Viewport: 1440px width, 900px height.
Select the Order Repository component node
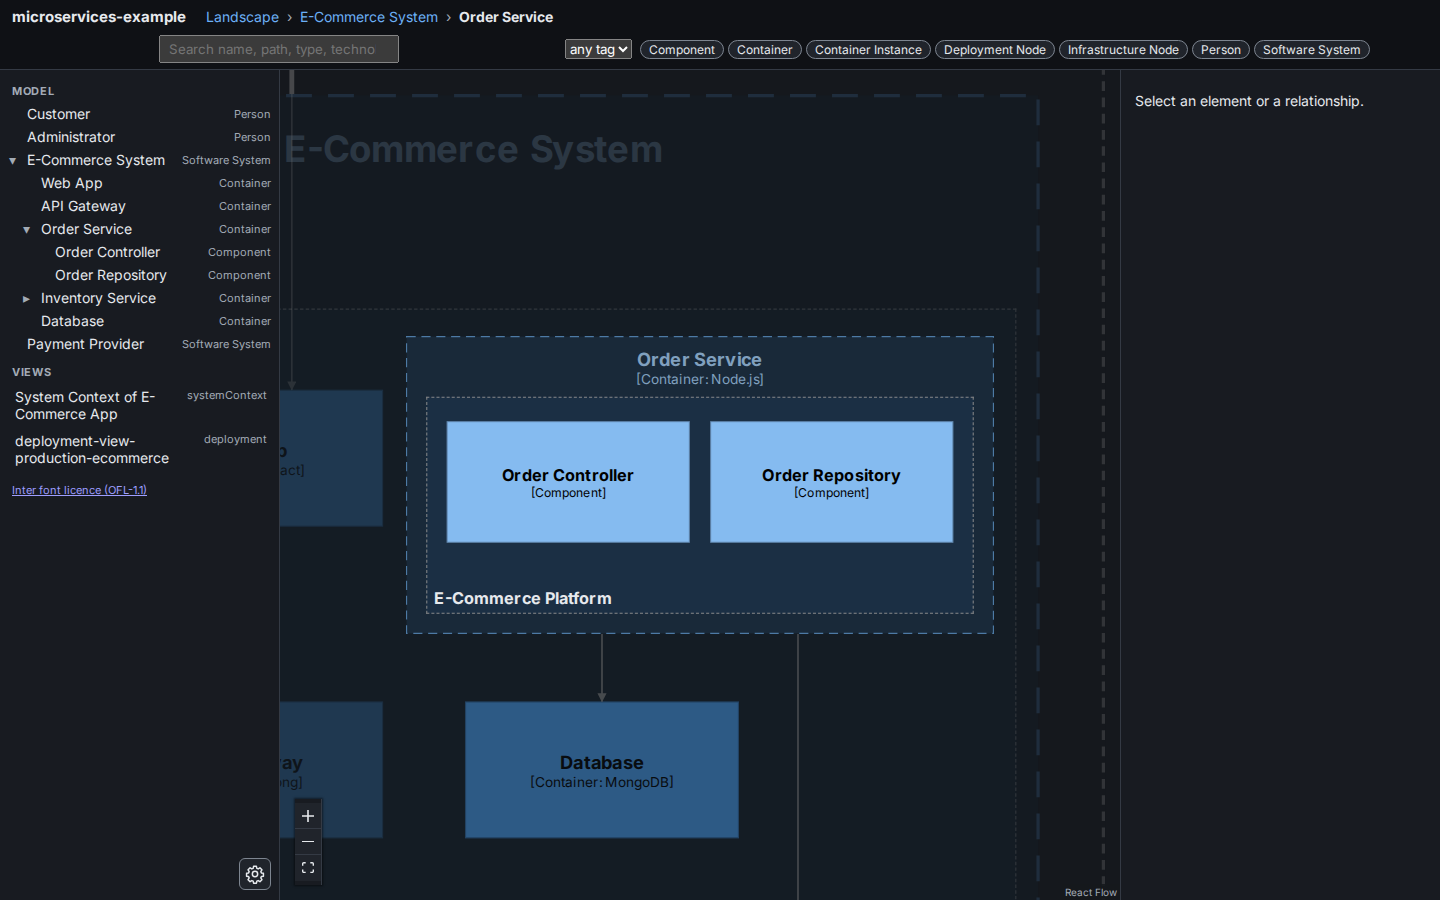point(831,482)
